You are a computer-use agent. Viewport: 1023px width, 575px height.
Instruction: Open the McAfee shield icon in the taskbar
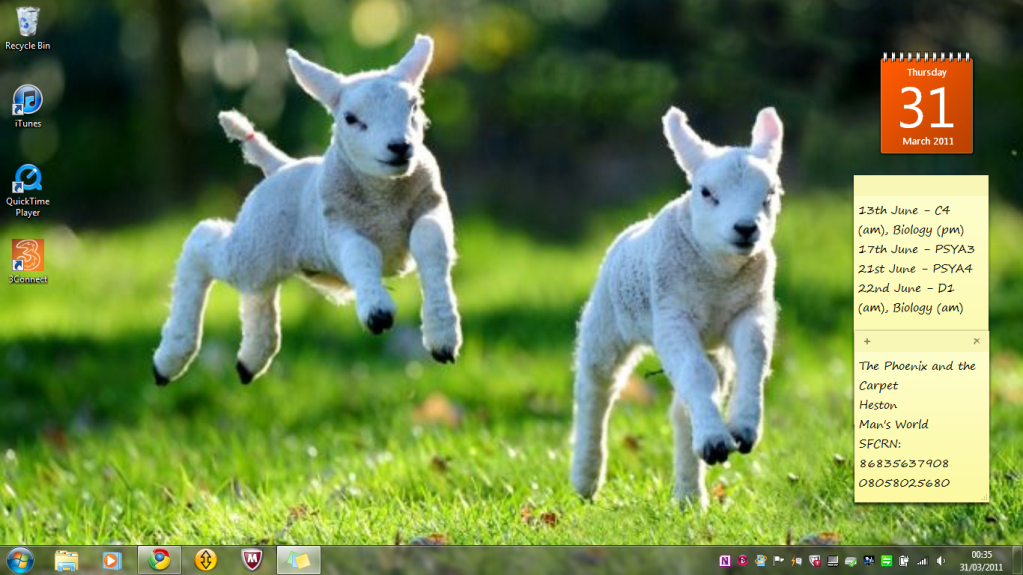click(x=252, y=560)
